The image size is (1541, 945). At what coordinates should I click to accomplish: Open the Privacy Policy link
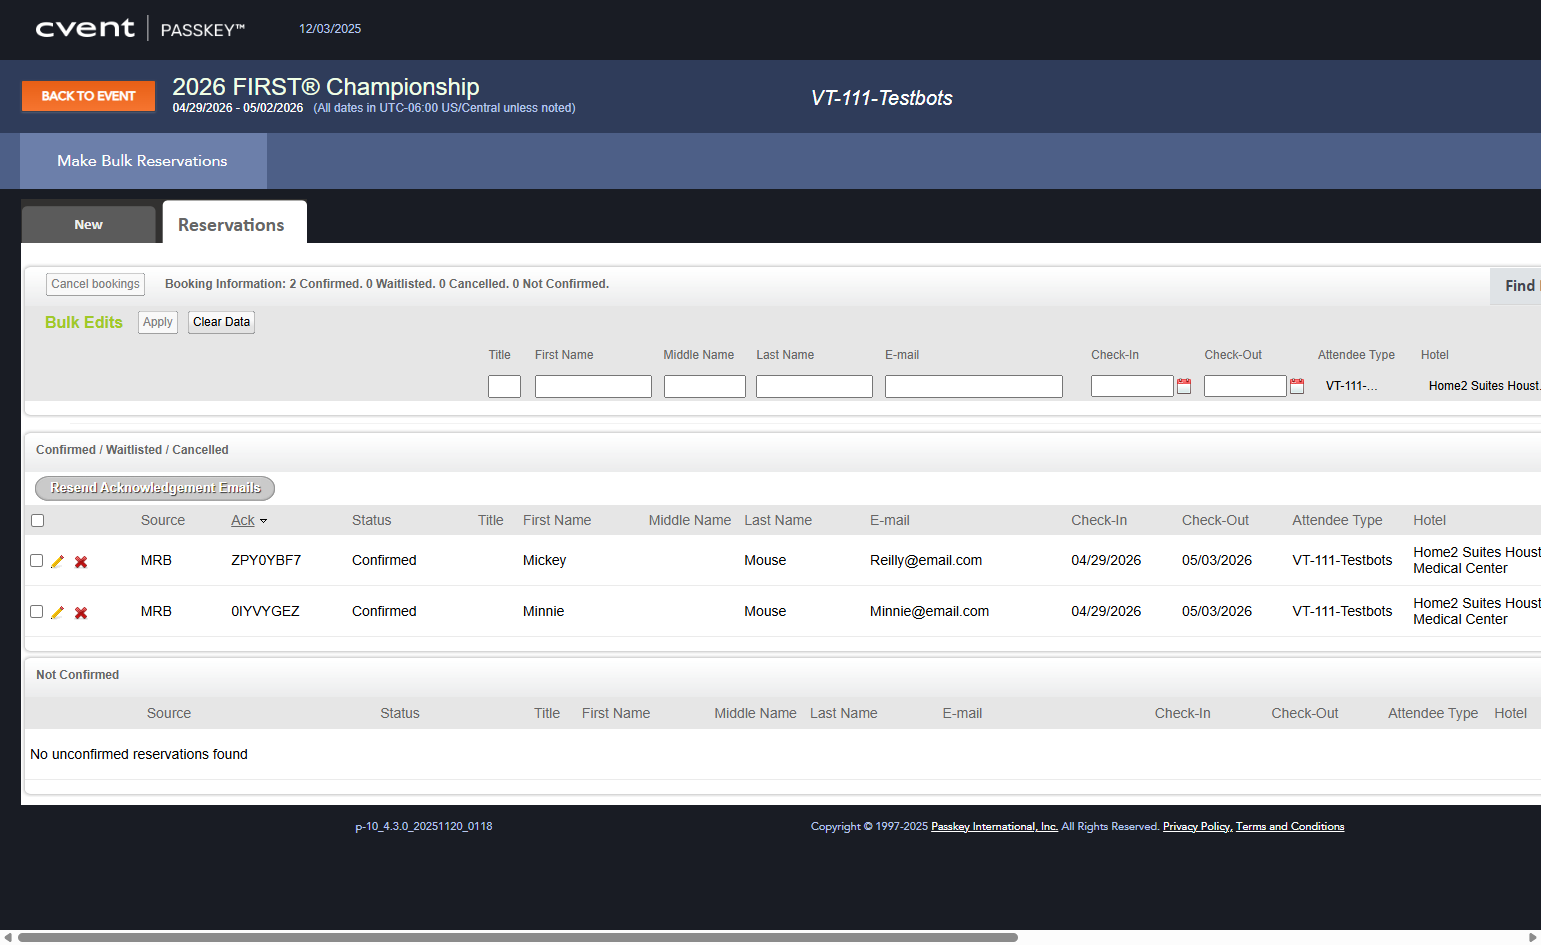[x=1196, y=827]
